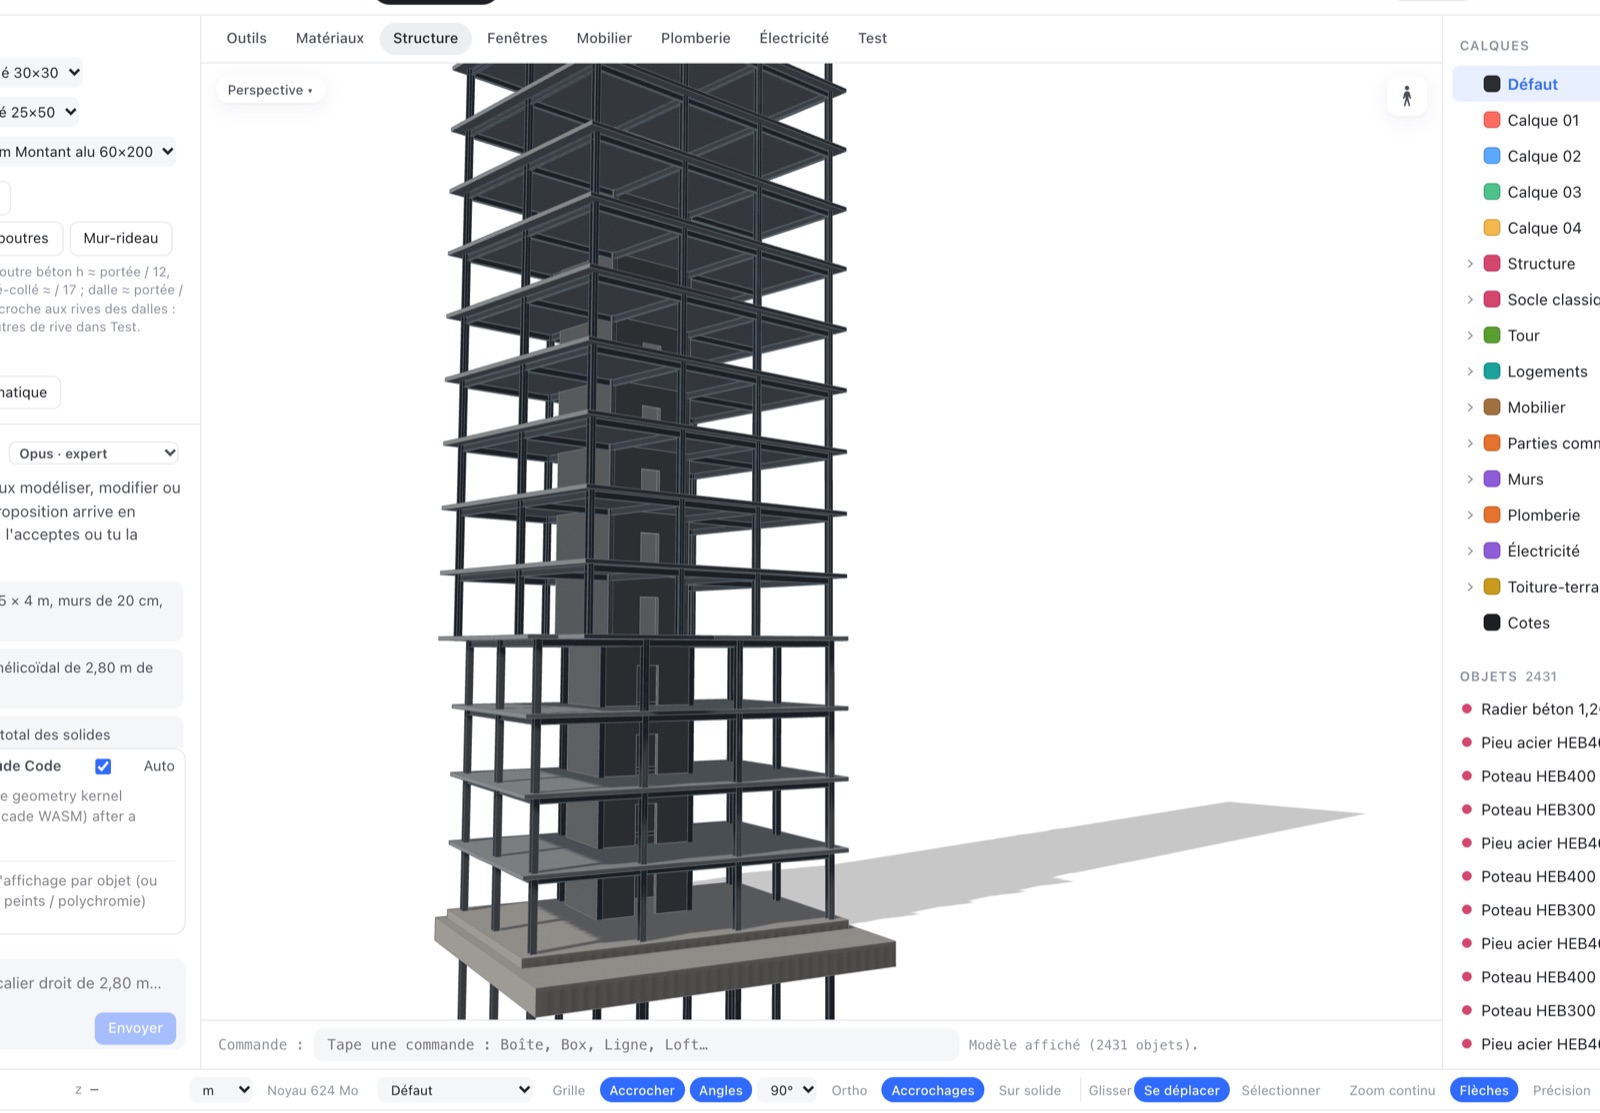Click the Calque 04 yellow color swatch
1600x1113 pixels.
tap(1491, 228)
